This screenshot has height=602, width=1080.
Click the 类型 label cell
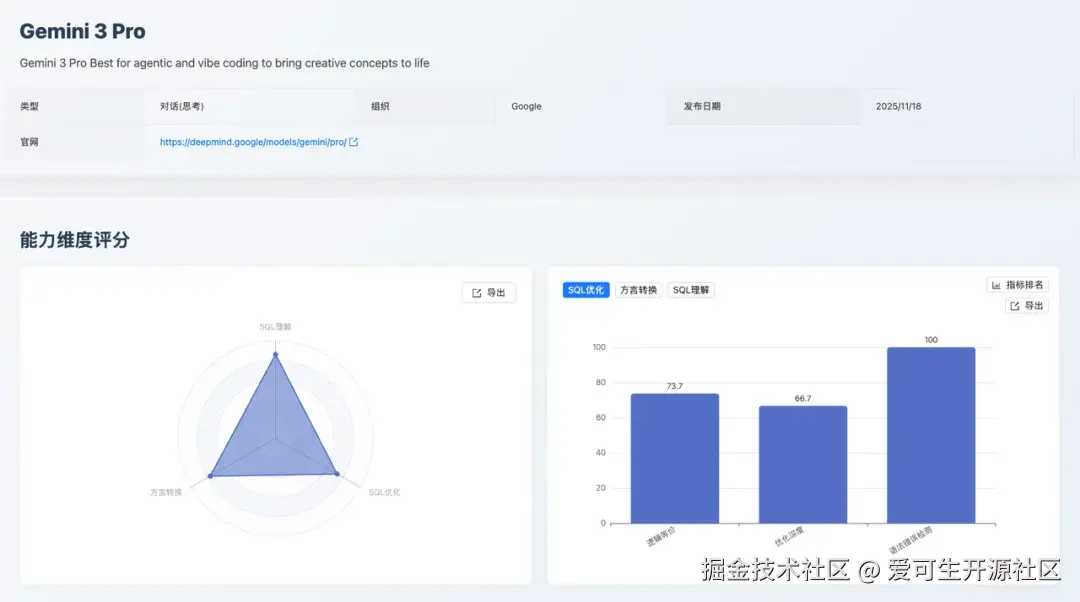coord(74,106)
